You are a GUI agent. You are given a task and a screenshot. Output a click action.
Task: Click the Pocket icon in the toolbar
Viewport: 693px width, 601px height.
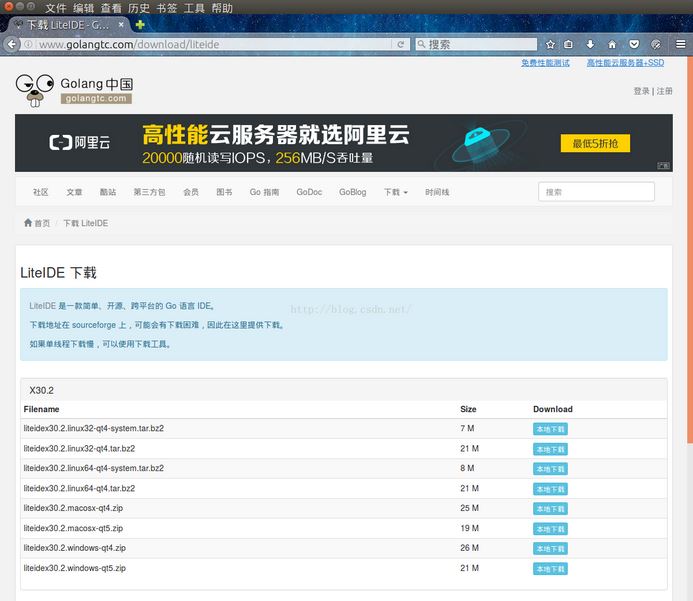634,44
